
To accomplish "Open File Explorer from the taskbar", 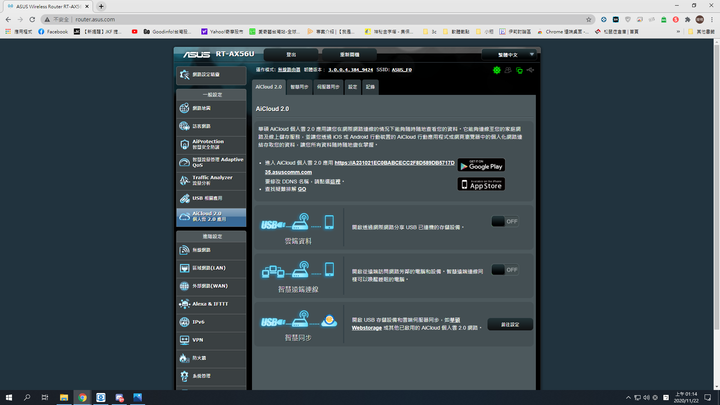I will coord(64,398).
